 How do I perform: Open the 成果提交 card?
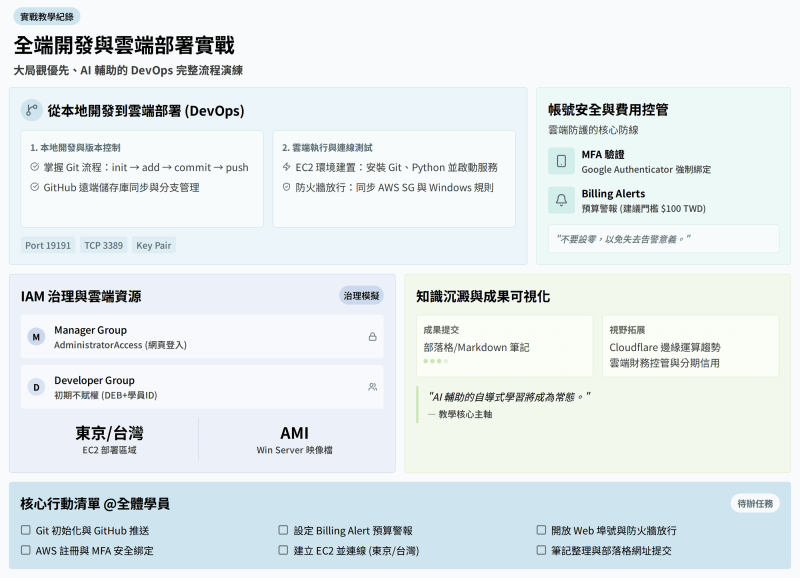(x=505, y=346)
